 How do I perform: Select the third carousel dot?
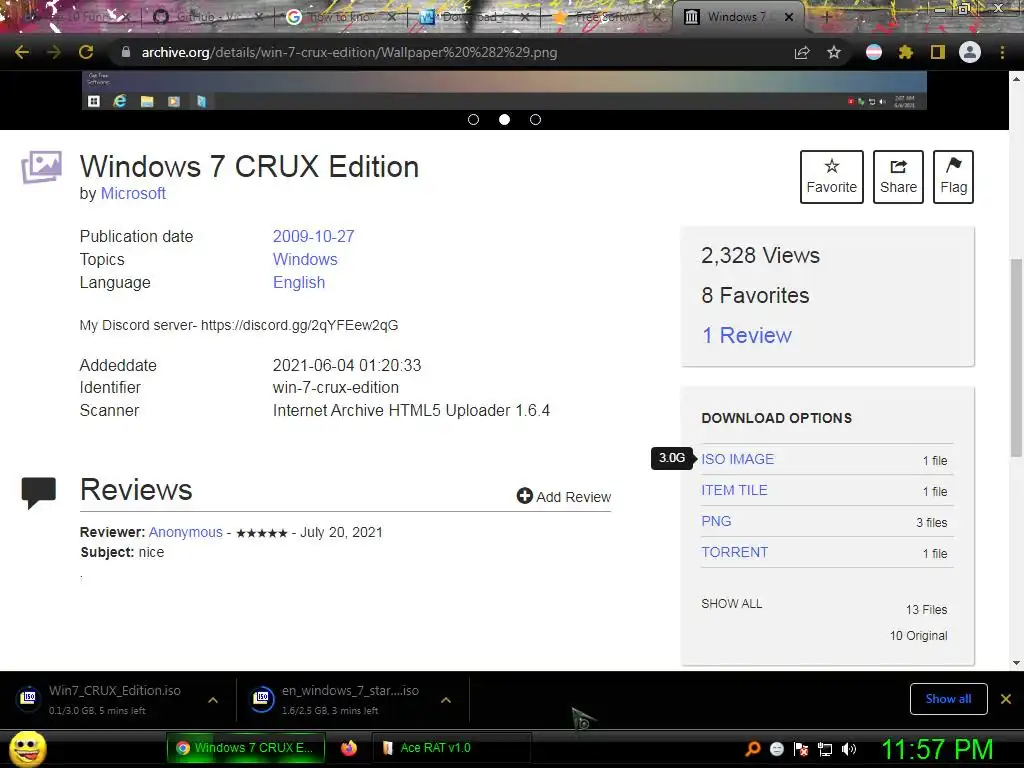(536, 120)
